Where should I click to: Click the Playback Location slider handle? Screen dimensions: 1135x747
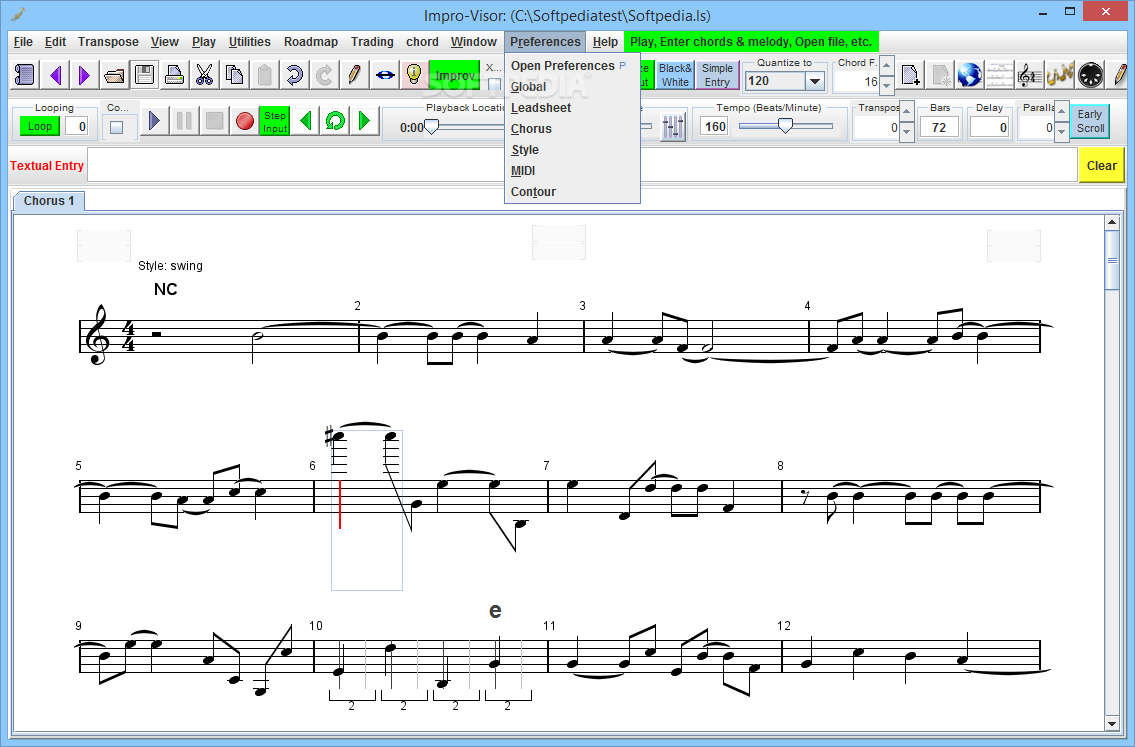click(431, 127)
